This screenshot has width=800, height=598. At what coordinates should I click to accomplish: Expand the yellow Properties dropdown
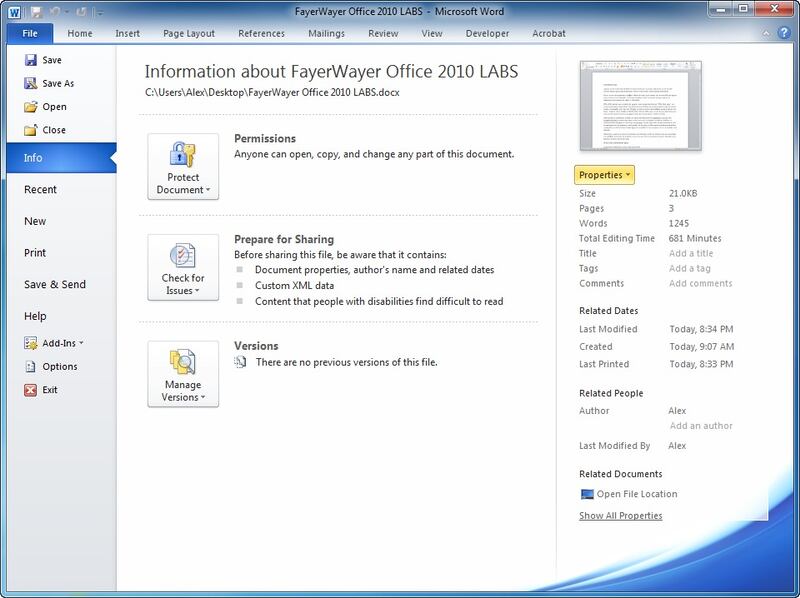604,175
